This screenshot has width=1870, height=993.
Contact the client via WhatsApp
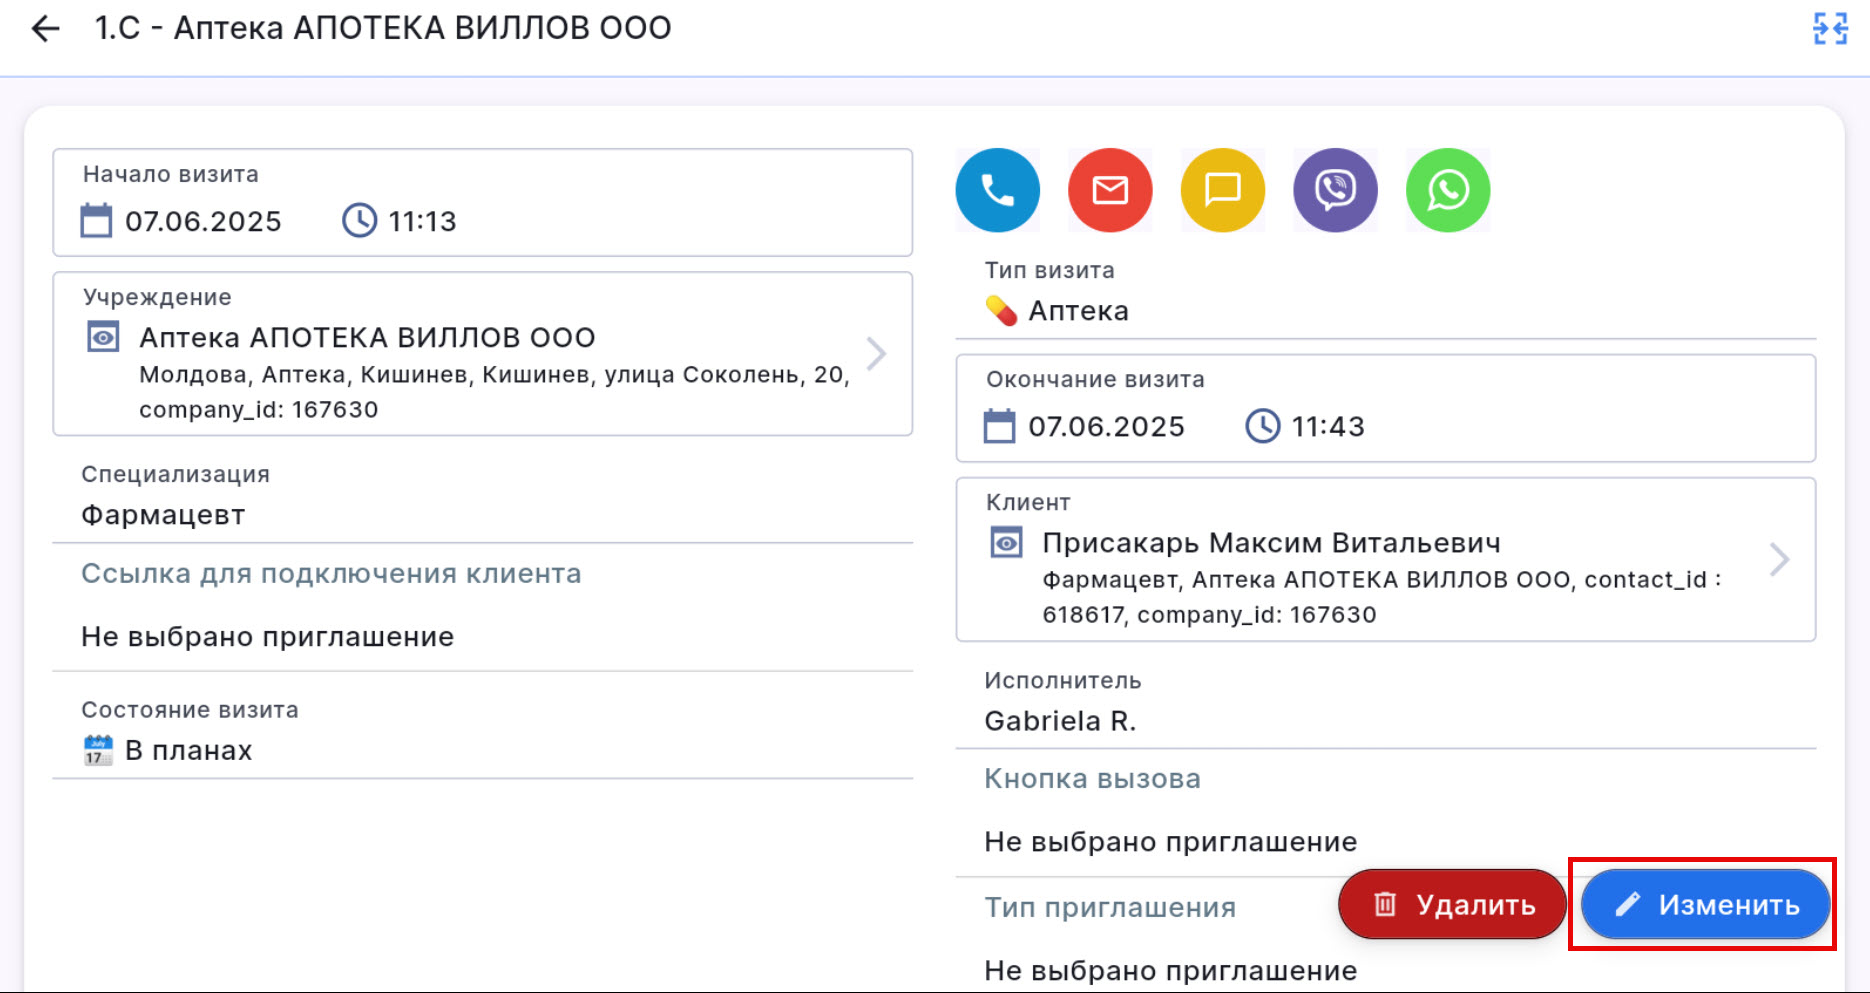coord(1447,190)
